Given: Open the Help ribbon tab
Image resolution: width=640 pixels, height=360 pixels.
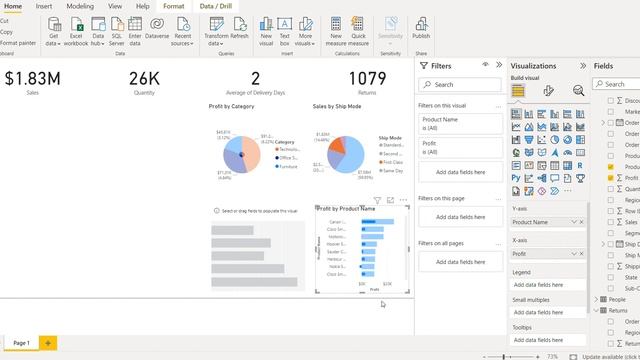Looking at the screenshot, I should click(x=142, y=6).
